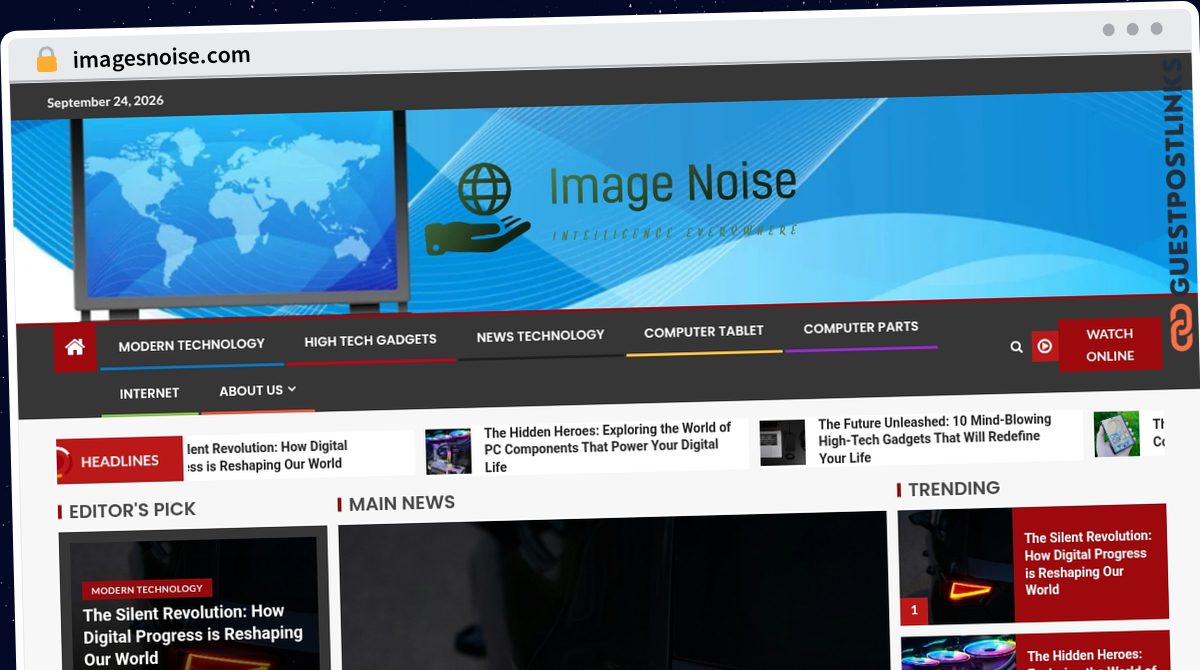Image resolution: width=1200 pixels, height=670 pixels.
Task: Click trending thumbnail numbered 1
Action: (x=956, y=567)
